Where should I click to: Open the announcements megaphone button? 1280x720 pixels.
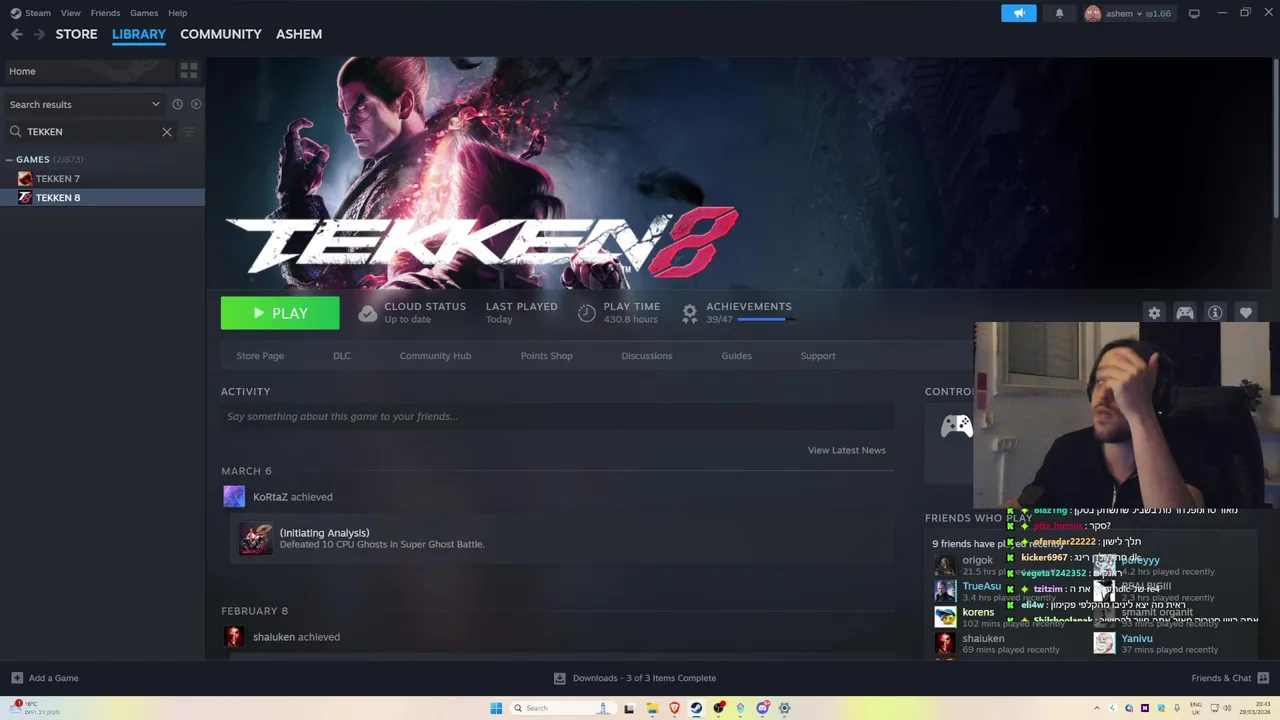click(1019, 13)
